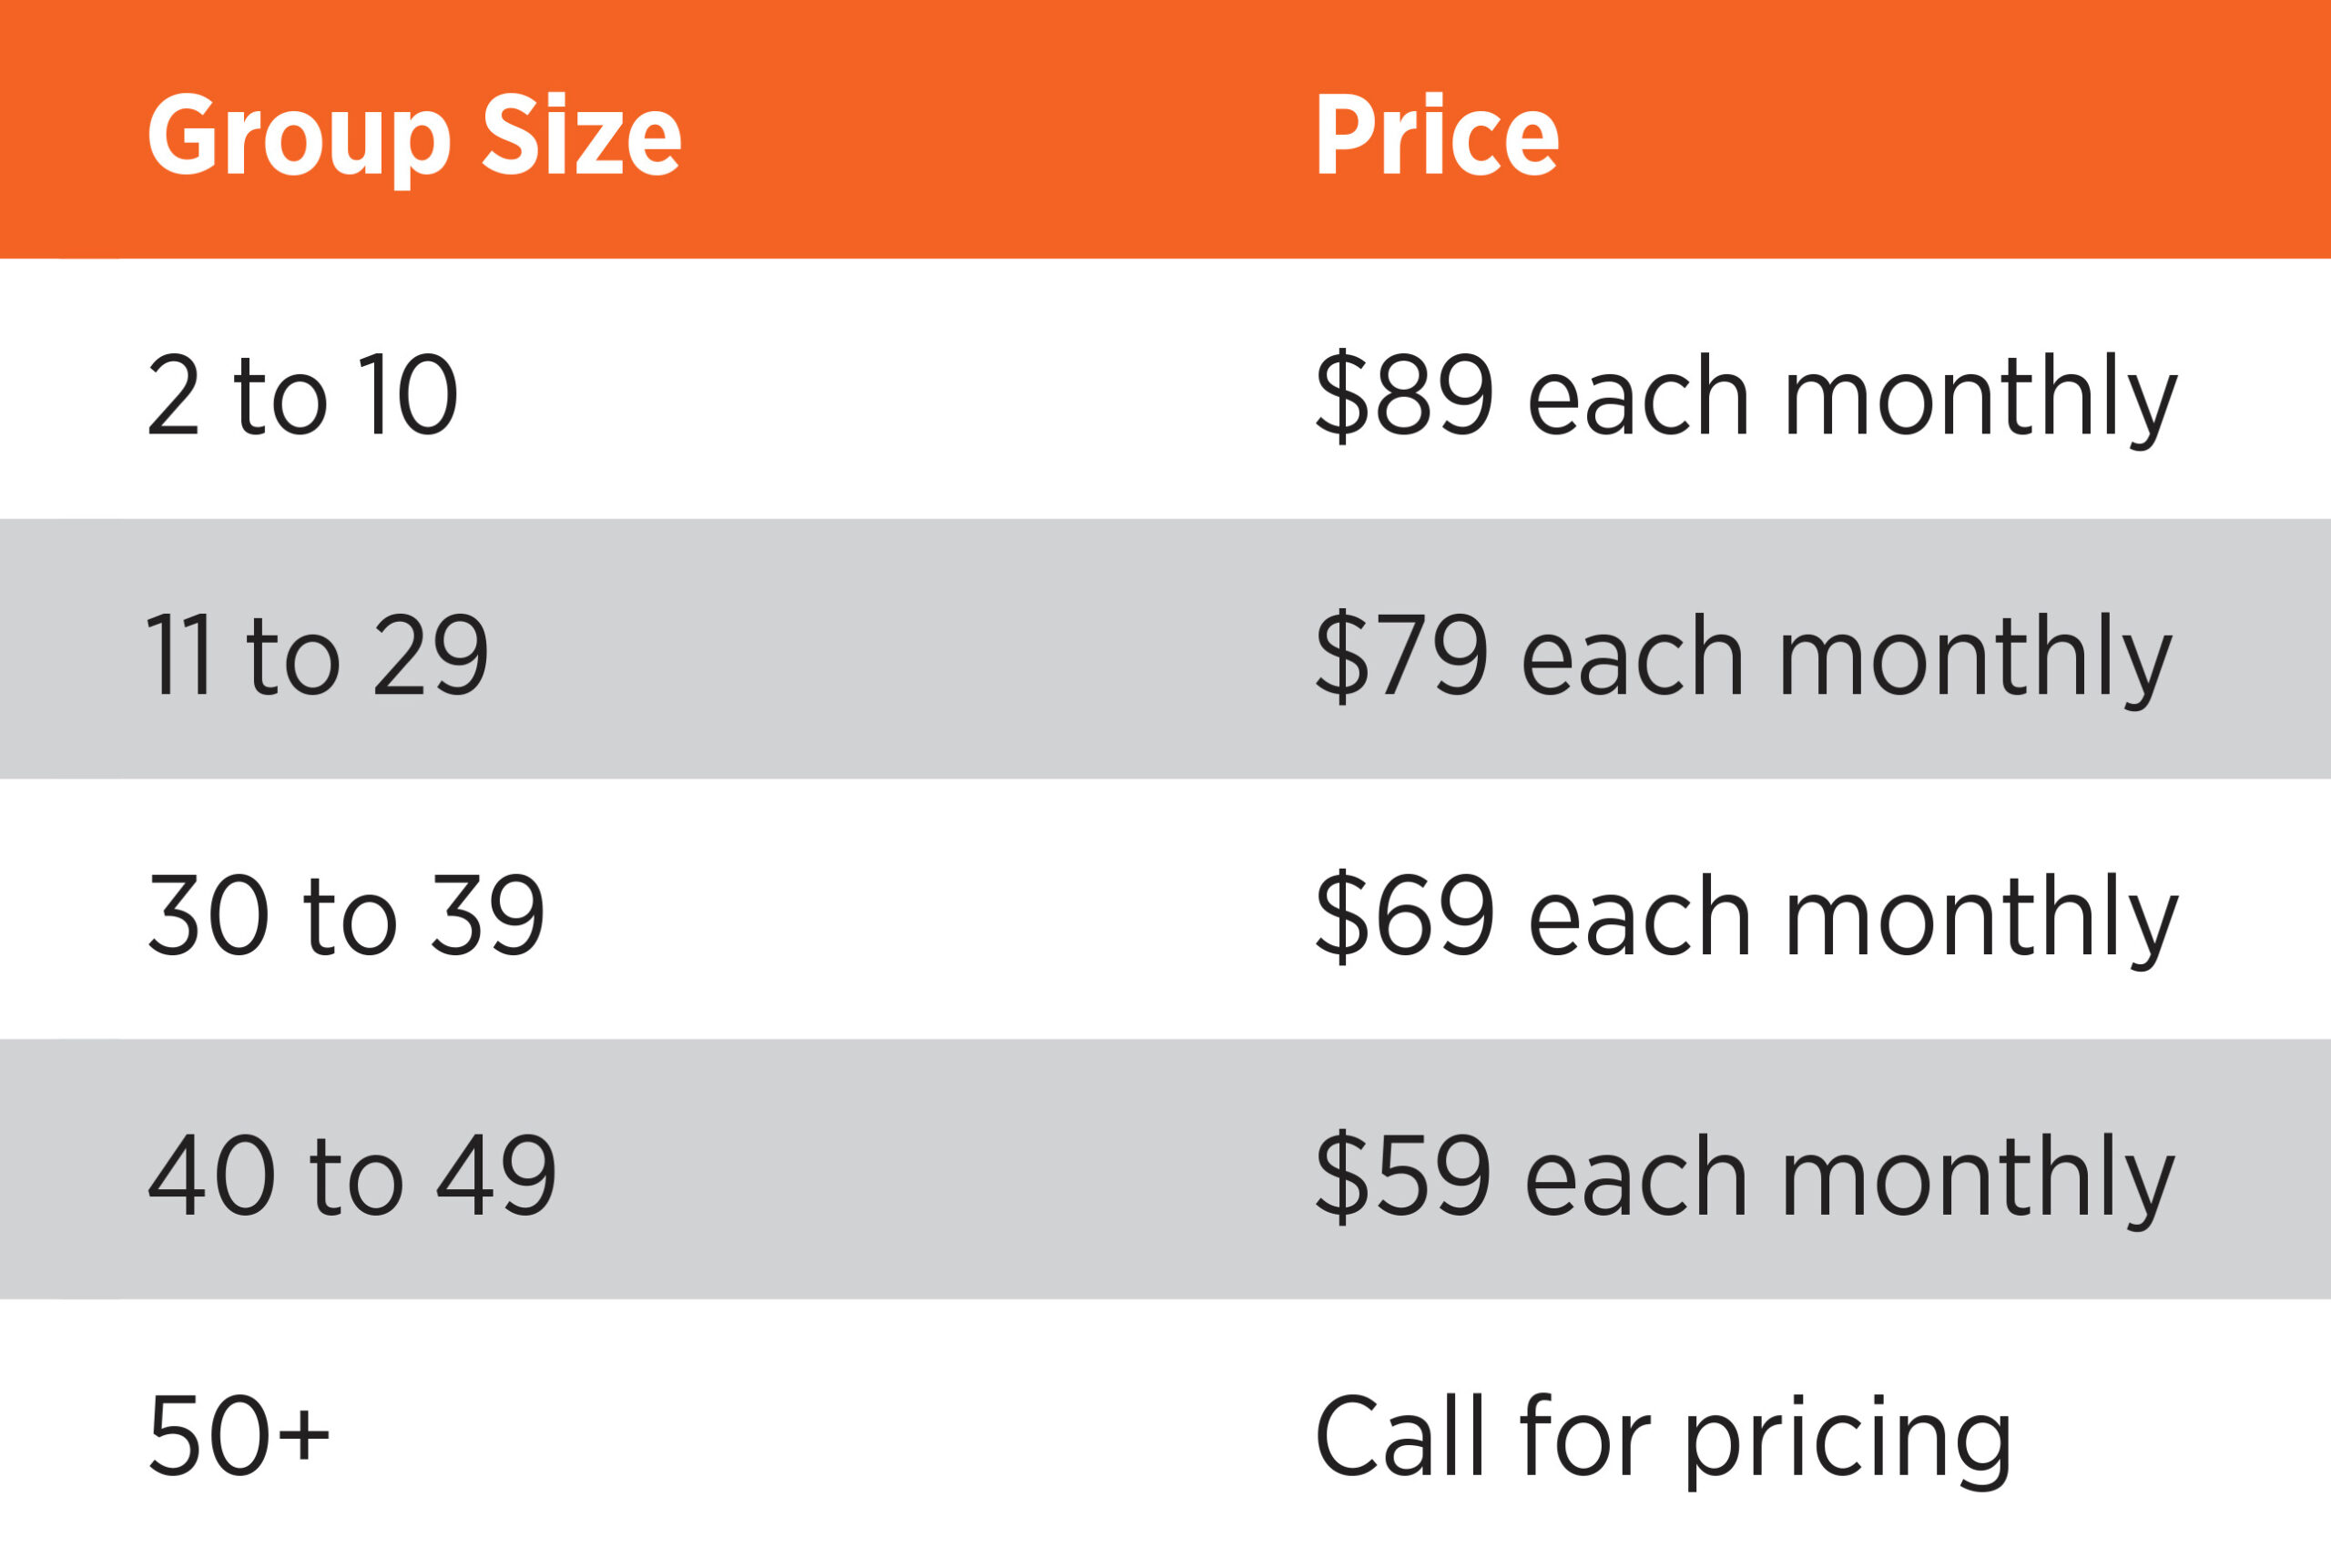Click the number "29" in the second row
This screenshot has width=2331, height=1568.
[x=431, y=656]
